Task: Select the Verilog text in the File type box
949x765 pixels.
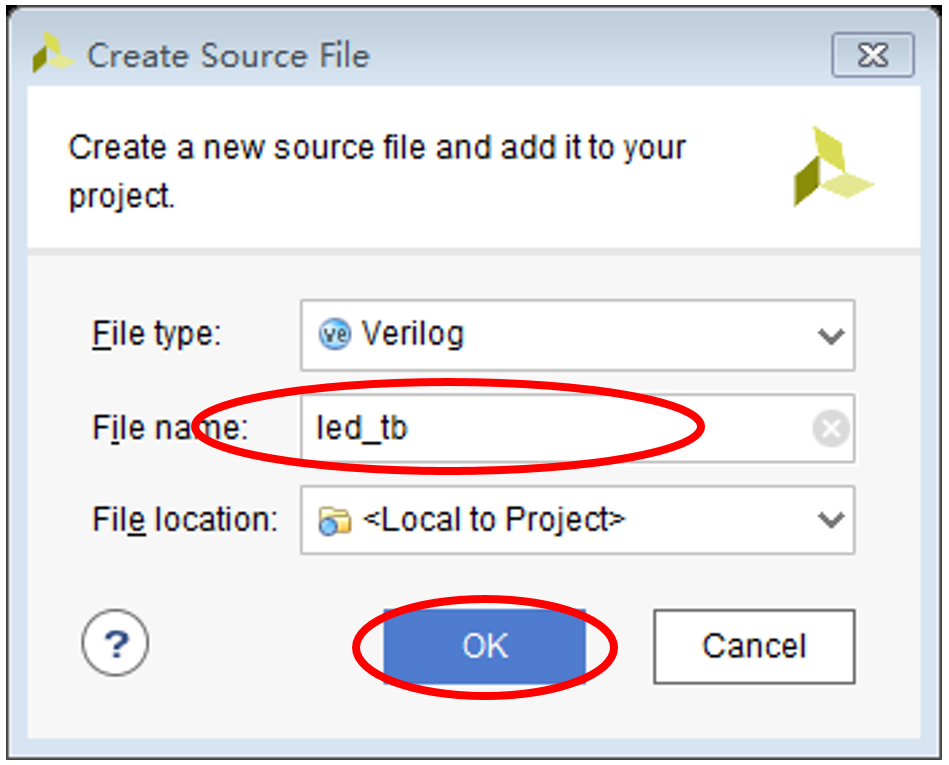Action: pos(413,334)
